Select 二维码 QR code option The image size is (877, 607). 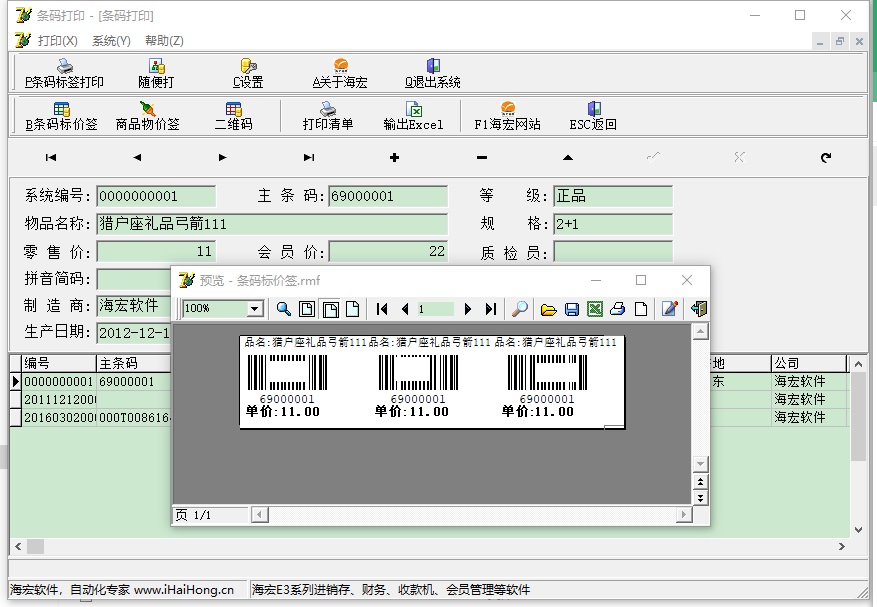[234, 116]
